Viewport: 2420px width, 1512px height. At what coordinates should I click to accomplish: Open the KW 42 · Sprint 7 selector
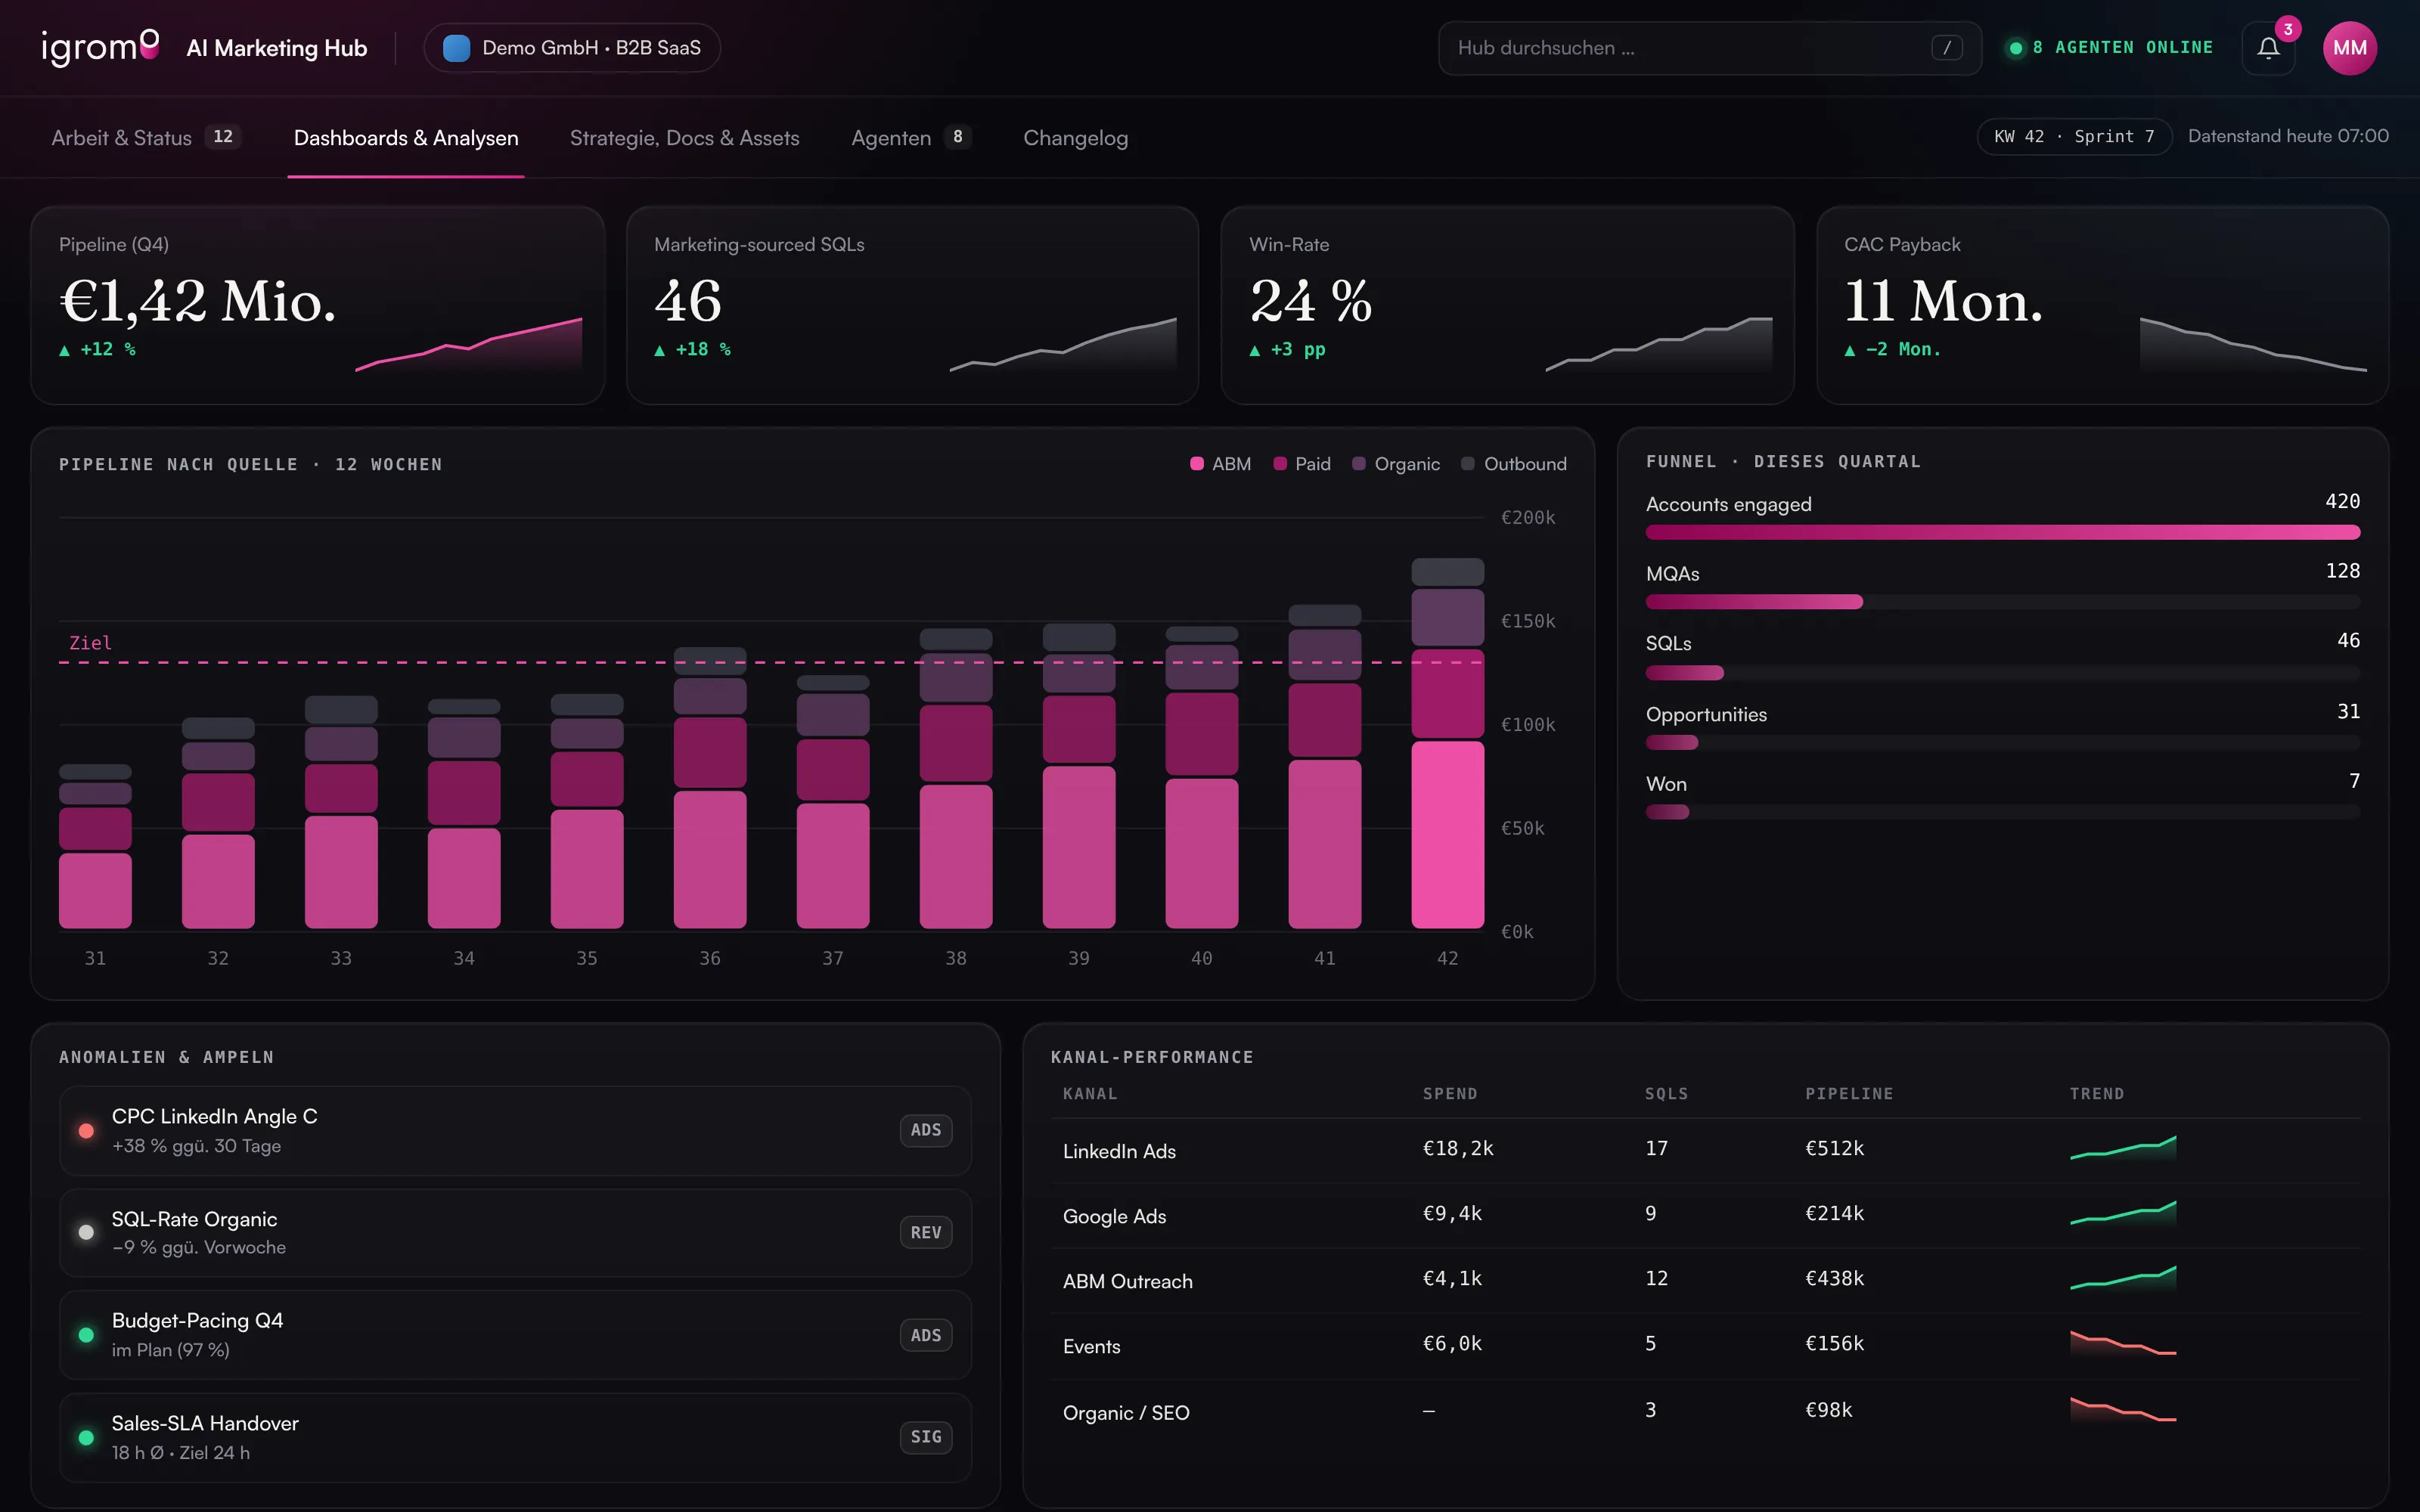tap(2074, 137)
